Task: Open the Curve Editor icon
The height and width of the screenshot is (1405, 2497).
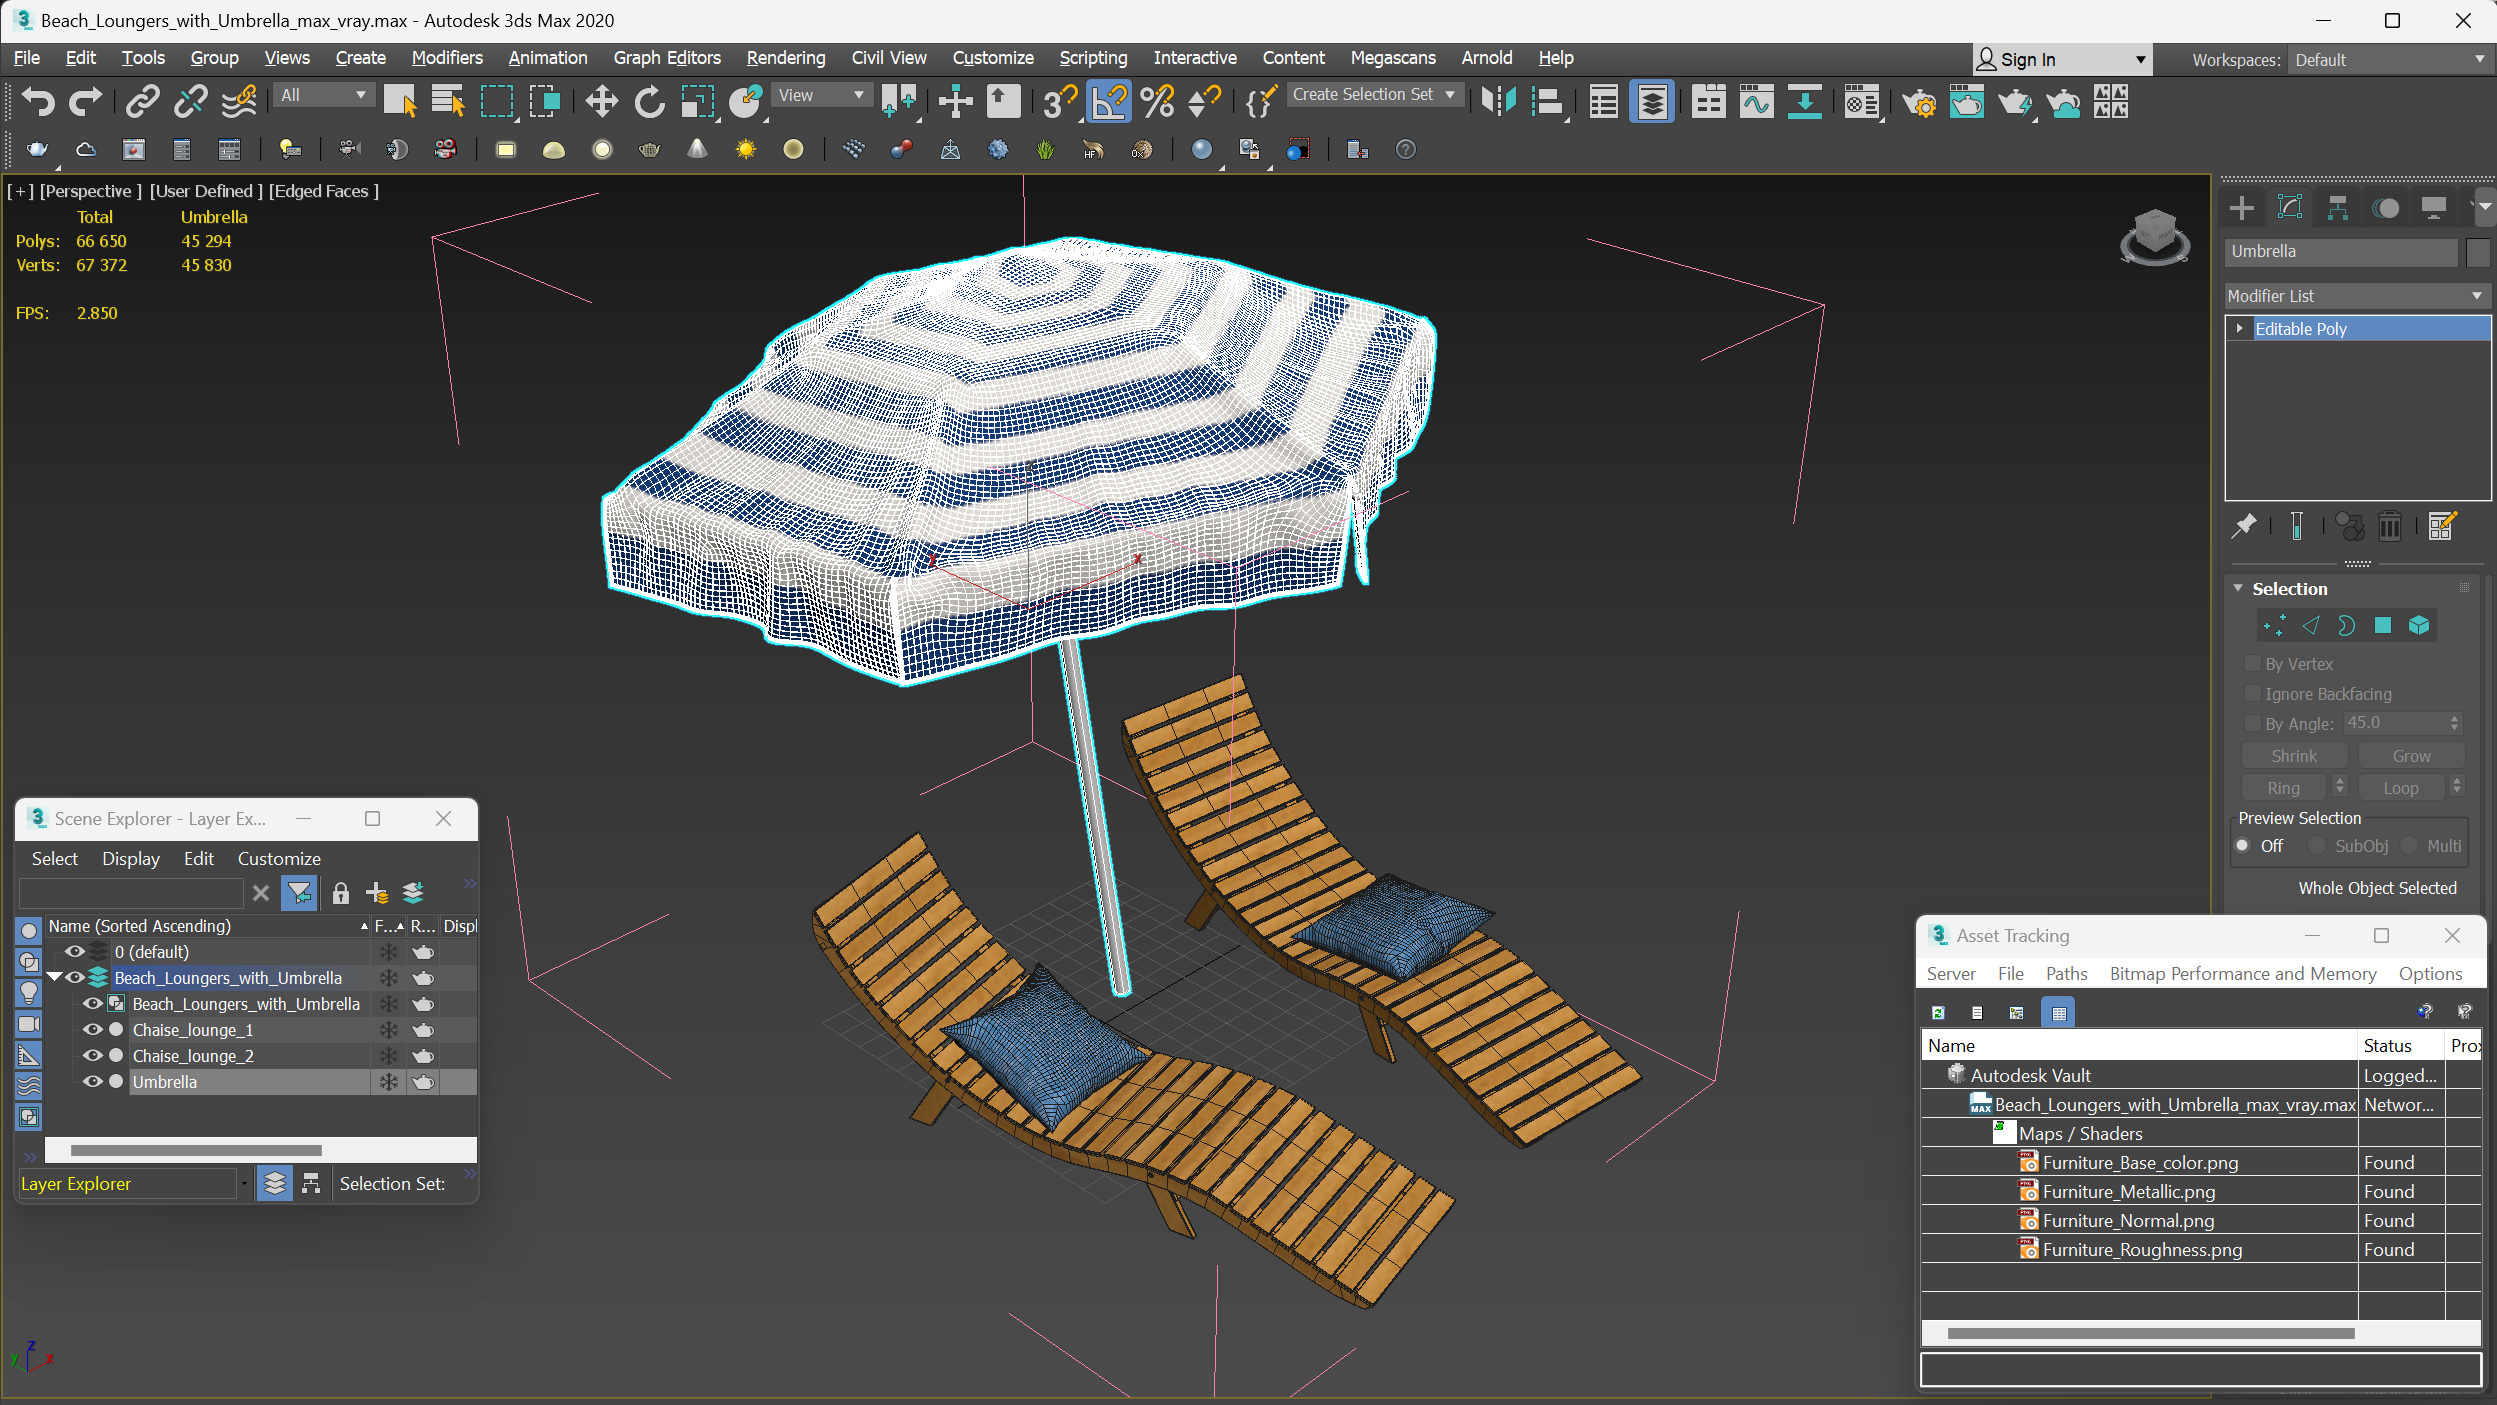Action: click(1757, 101)
